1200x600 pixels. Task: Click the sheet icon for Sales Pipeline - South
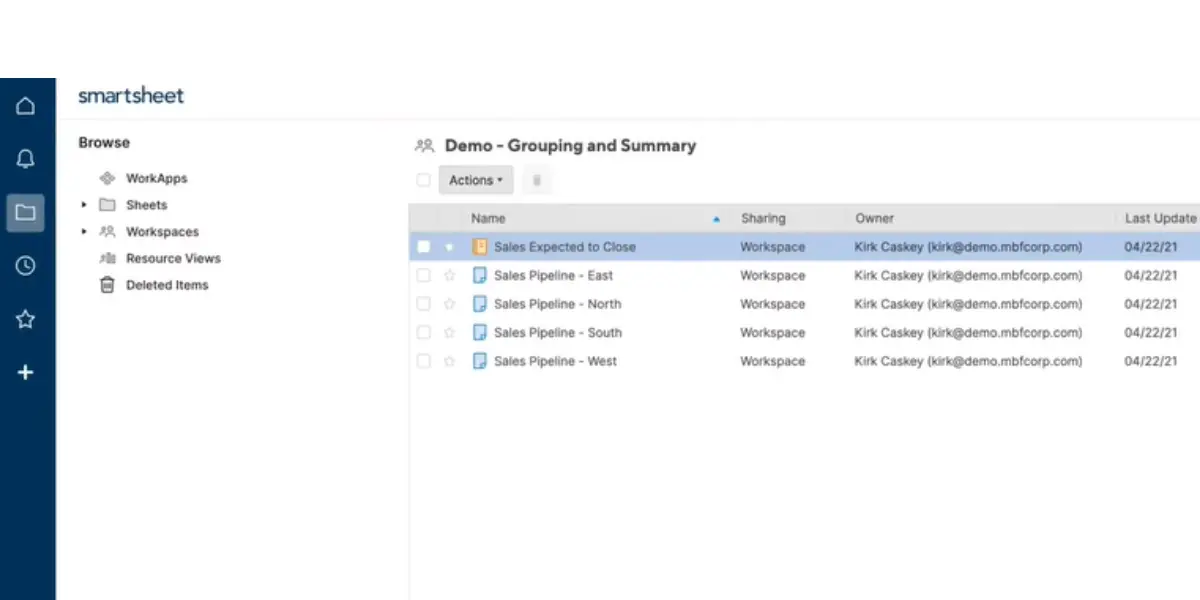point(480,333)
